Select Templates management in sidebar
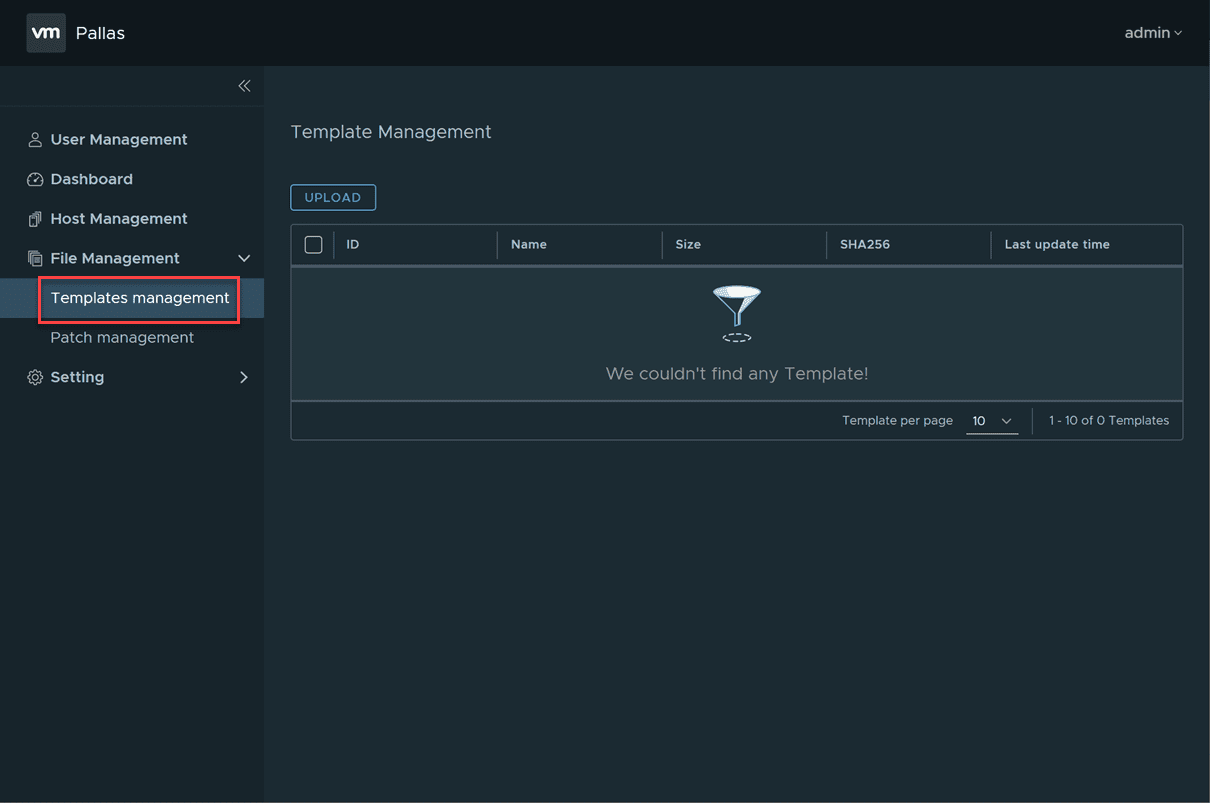This screenshot has width=1210, height=803. [x=140, y=298]
